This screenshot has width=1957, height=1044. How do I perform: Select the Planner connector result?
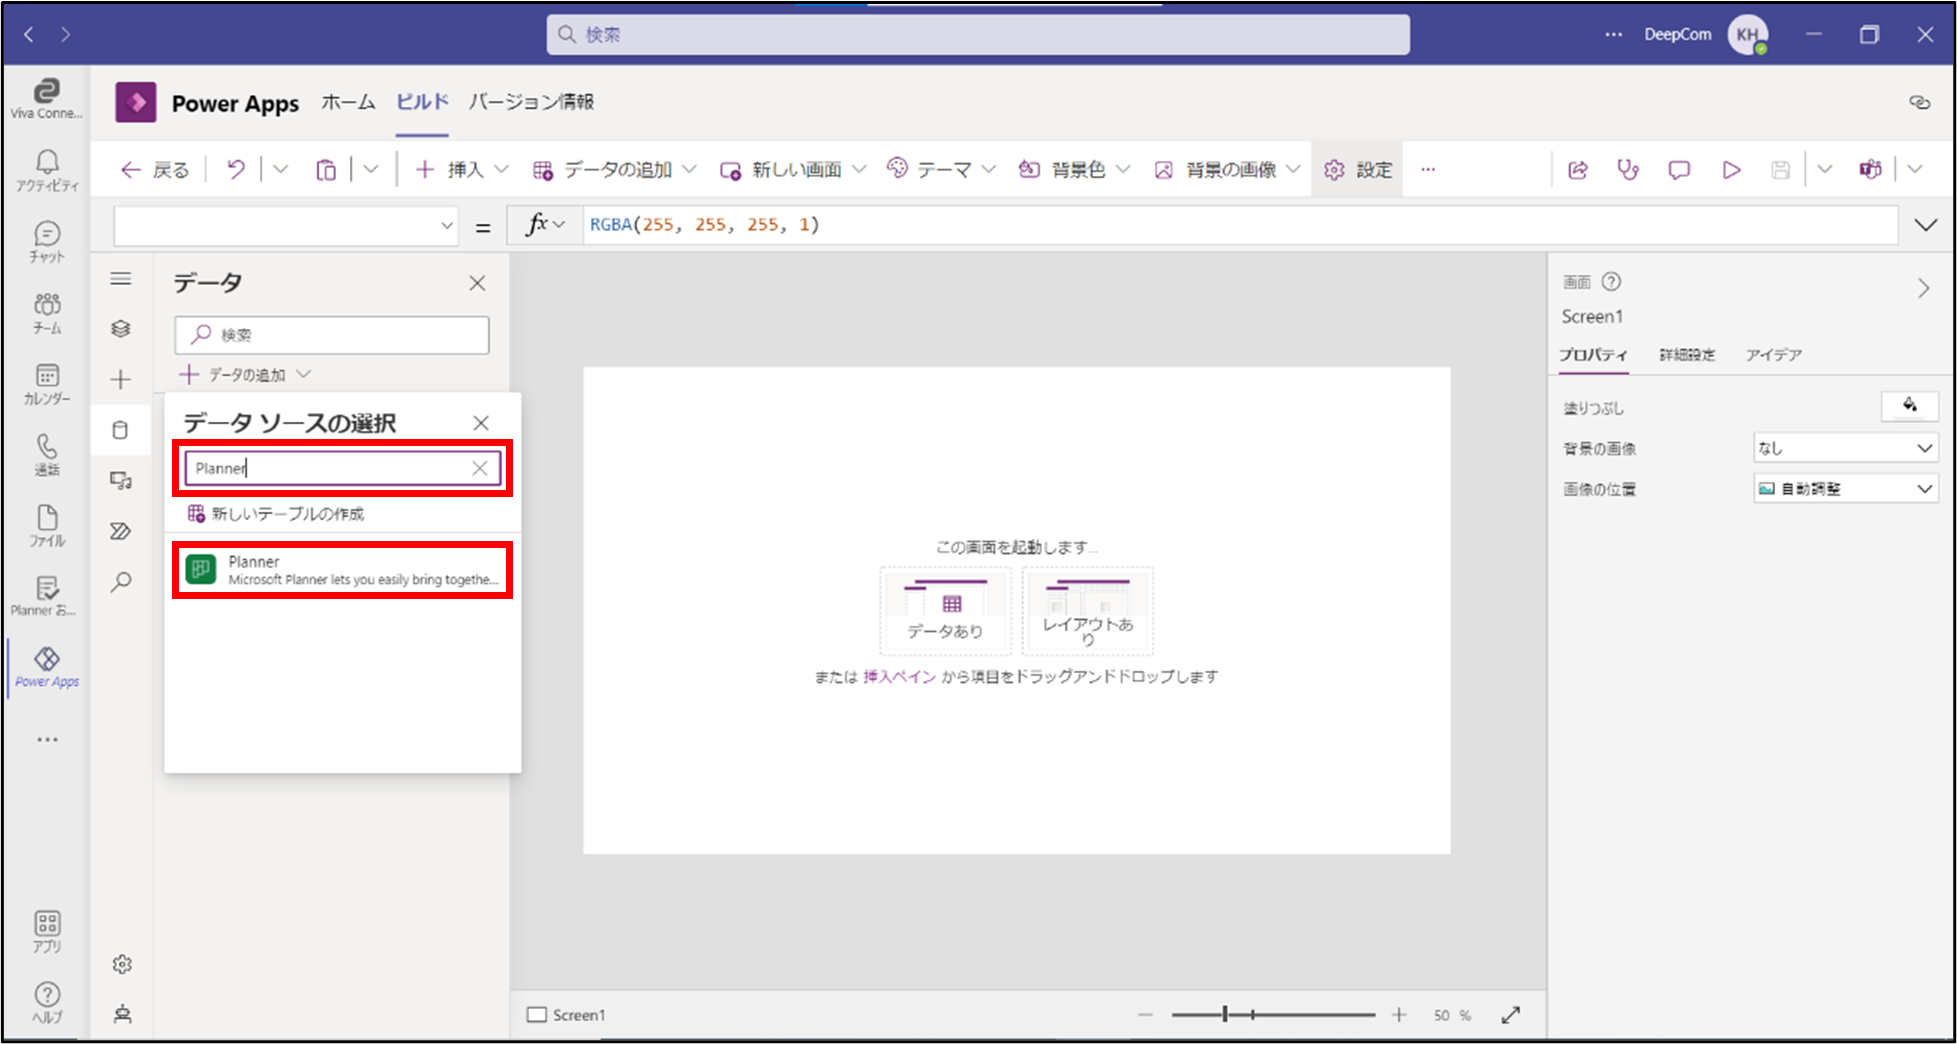point(343,570)
